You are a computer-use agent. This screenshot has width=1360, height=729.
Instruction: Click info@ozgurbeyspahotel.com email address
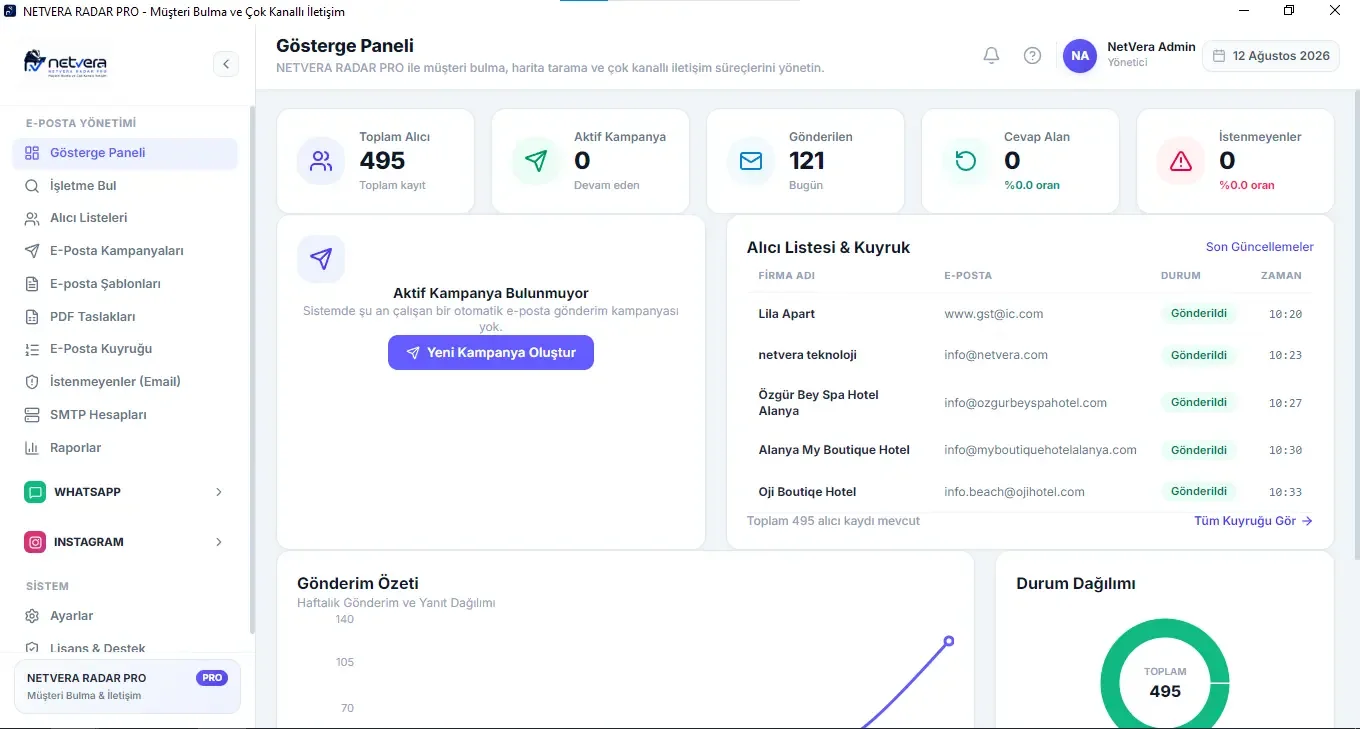pos(1026,403)
